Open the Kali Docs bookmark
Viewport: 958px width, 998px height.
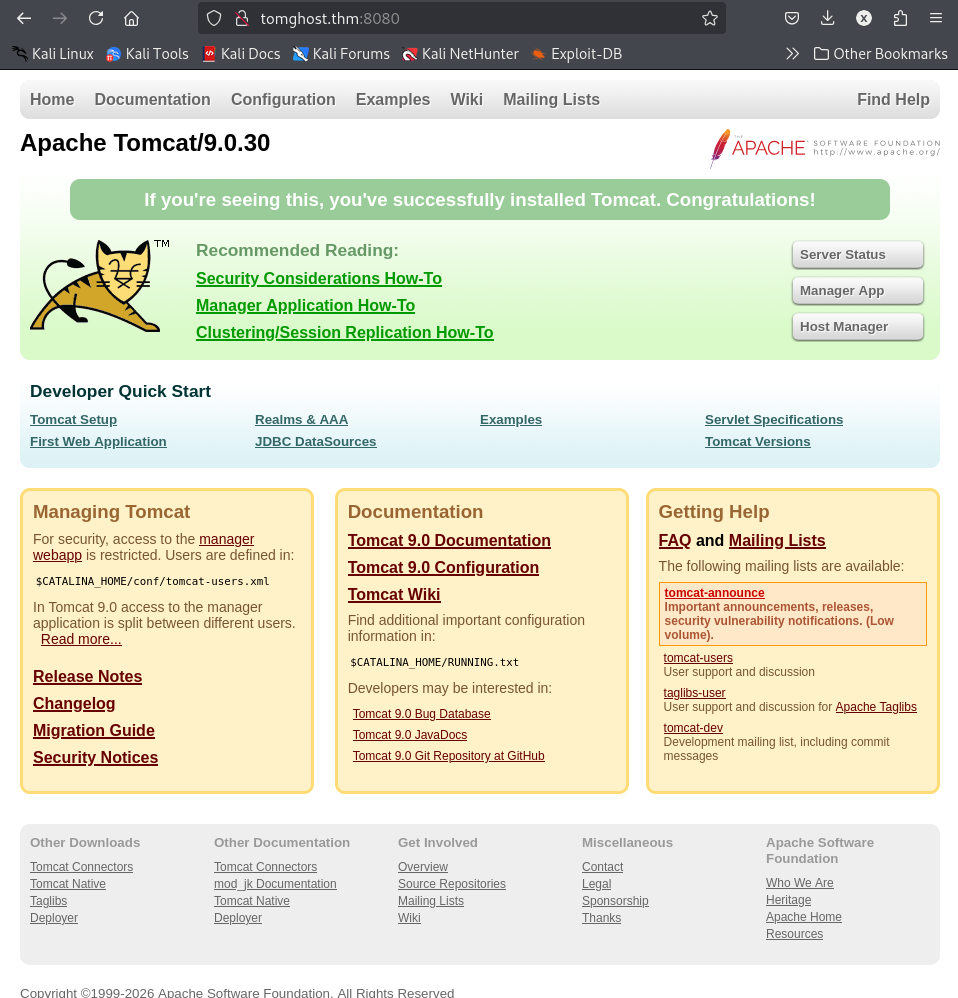[x=241, y=54]
